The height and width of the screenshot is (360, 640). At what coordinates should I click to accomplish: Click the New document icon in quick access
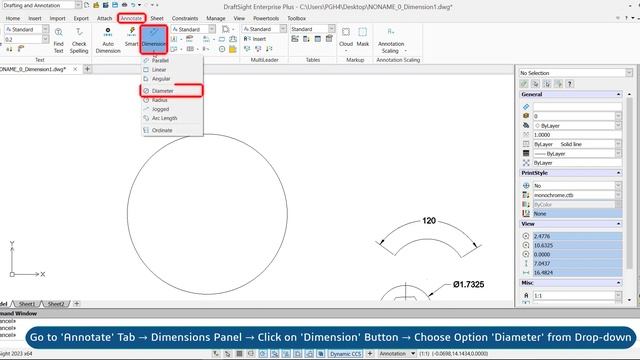(87, 5)
